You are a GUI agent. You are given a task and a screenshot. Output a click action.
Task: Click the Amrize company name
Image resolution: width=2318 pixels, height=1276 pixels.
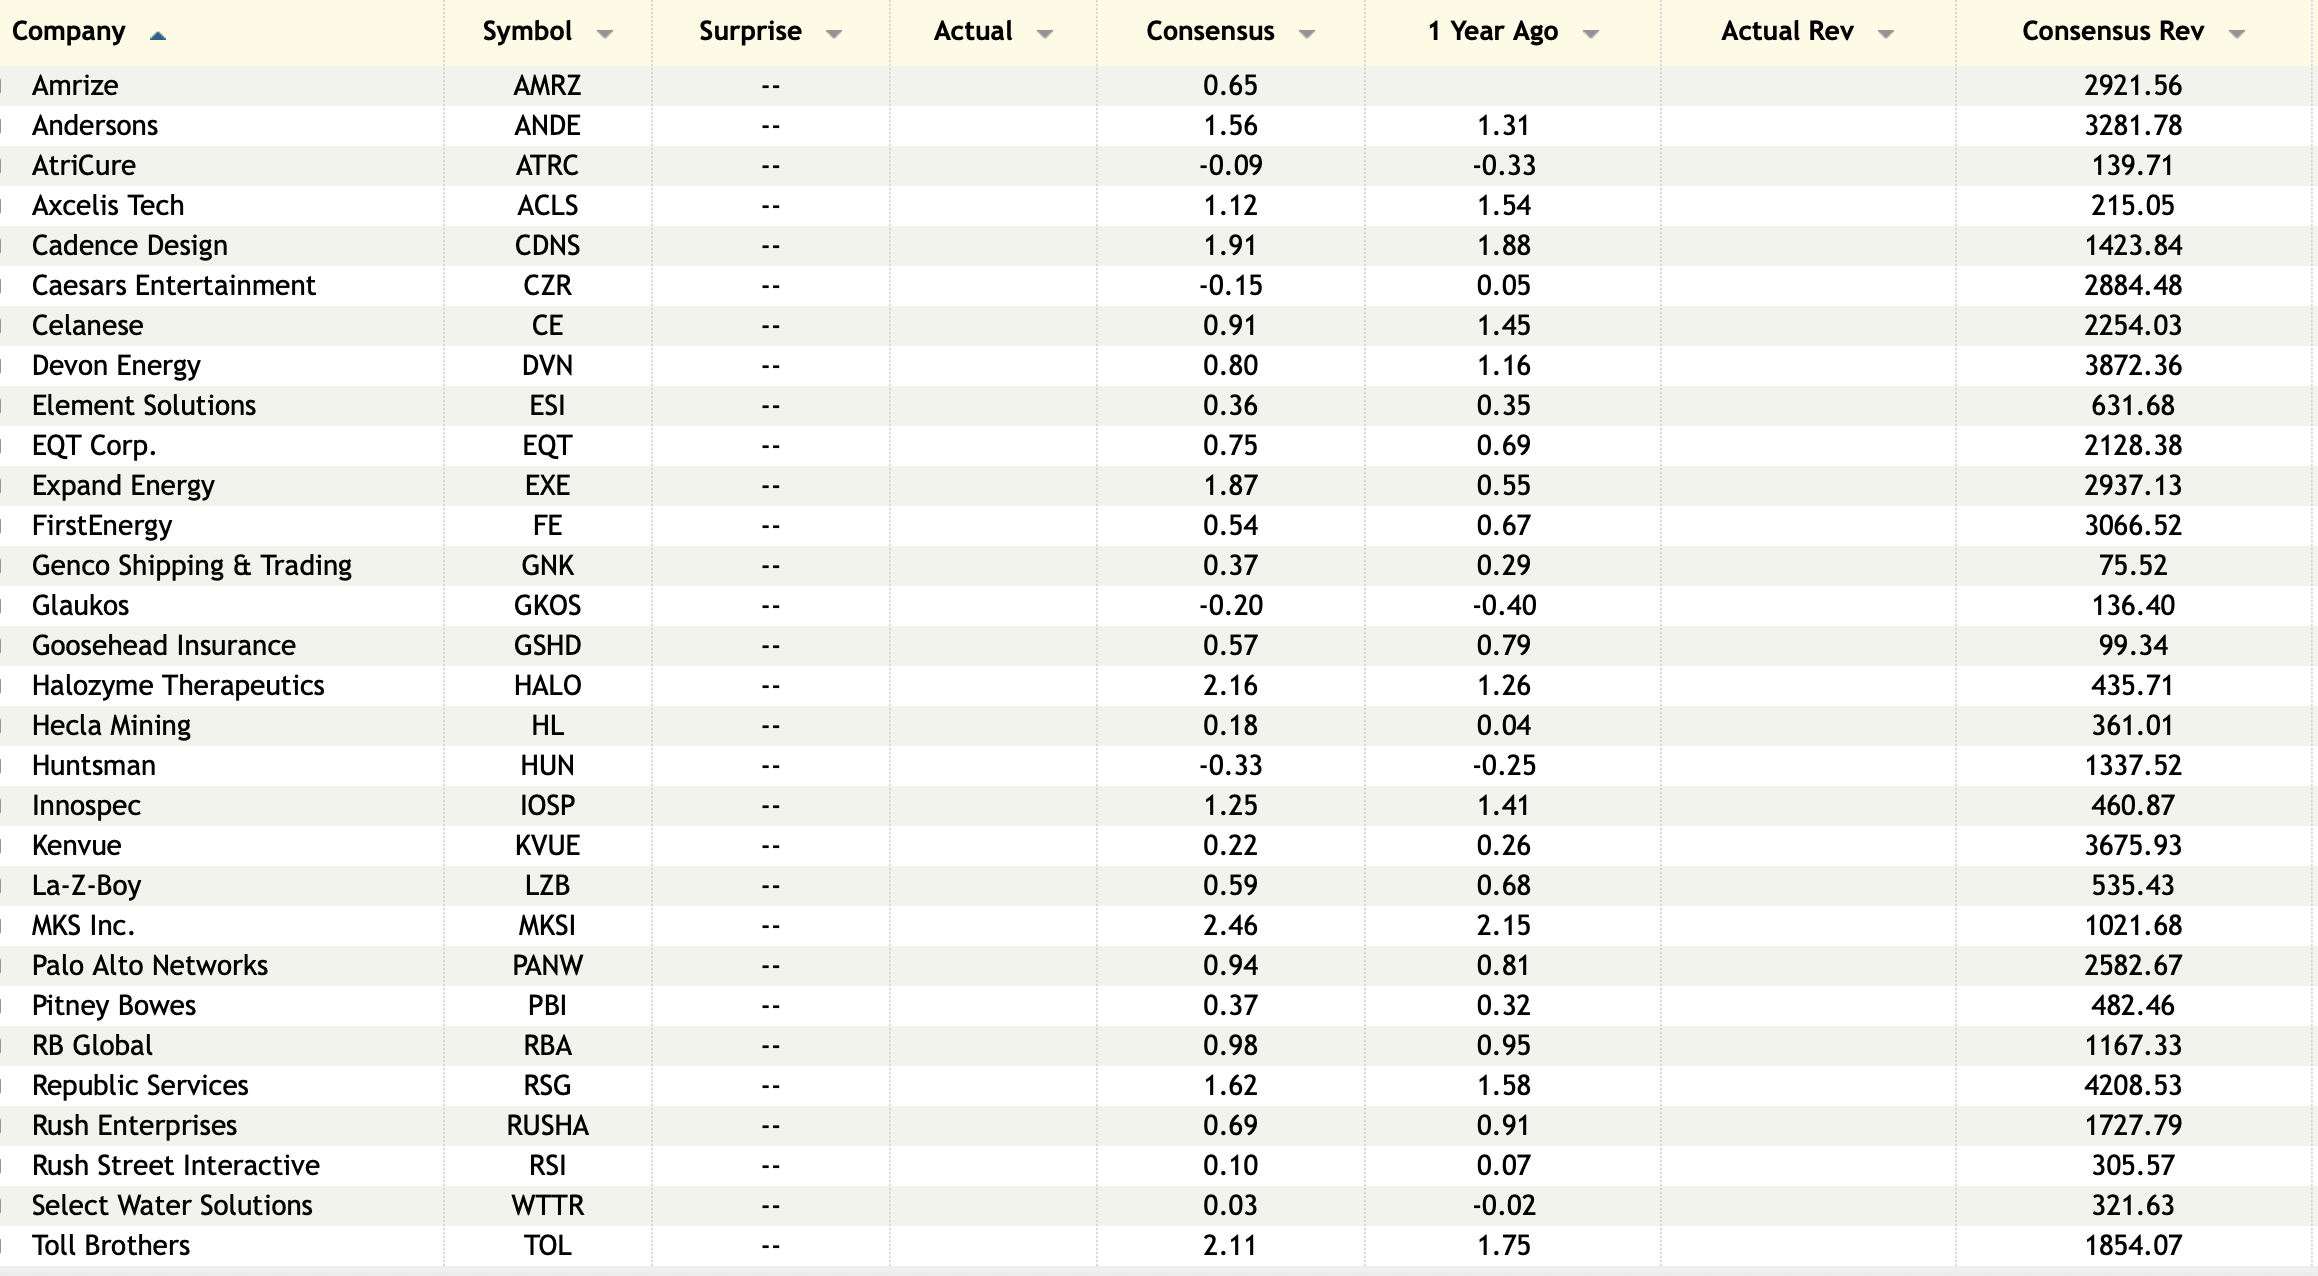point(75,85)
